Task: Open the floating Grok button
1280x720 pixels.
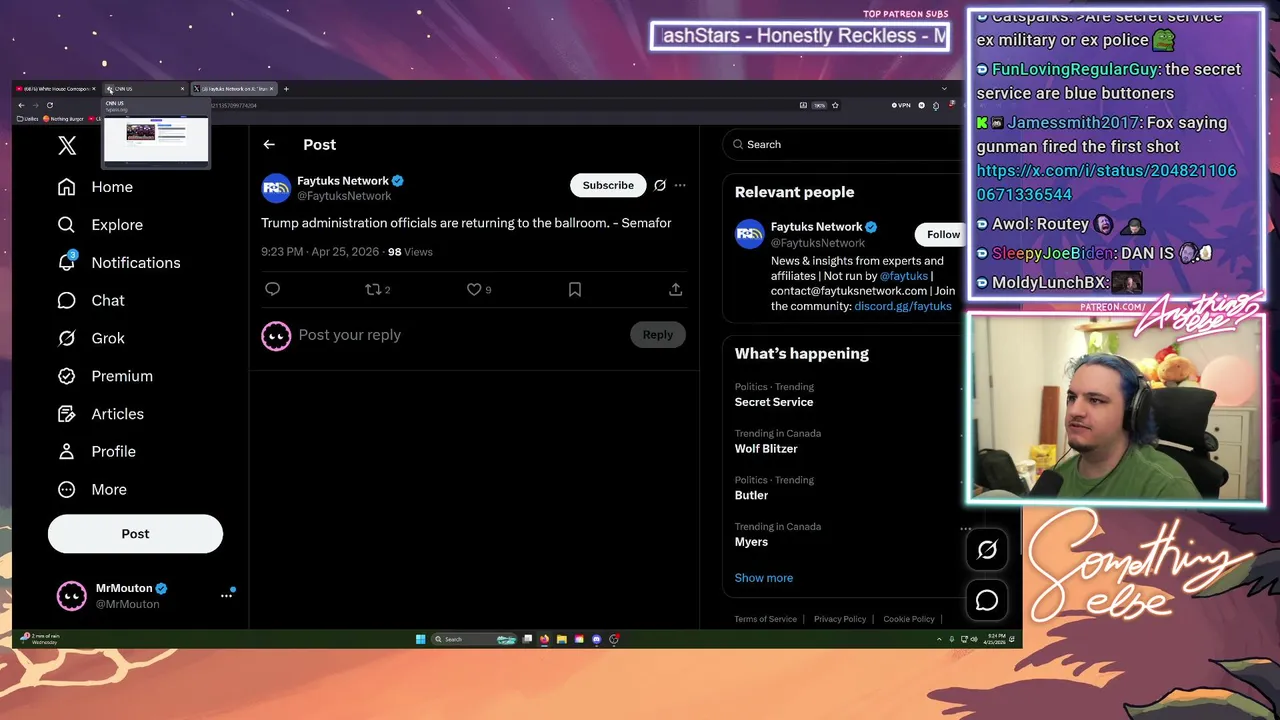Action: (x=987, y=550)
